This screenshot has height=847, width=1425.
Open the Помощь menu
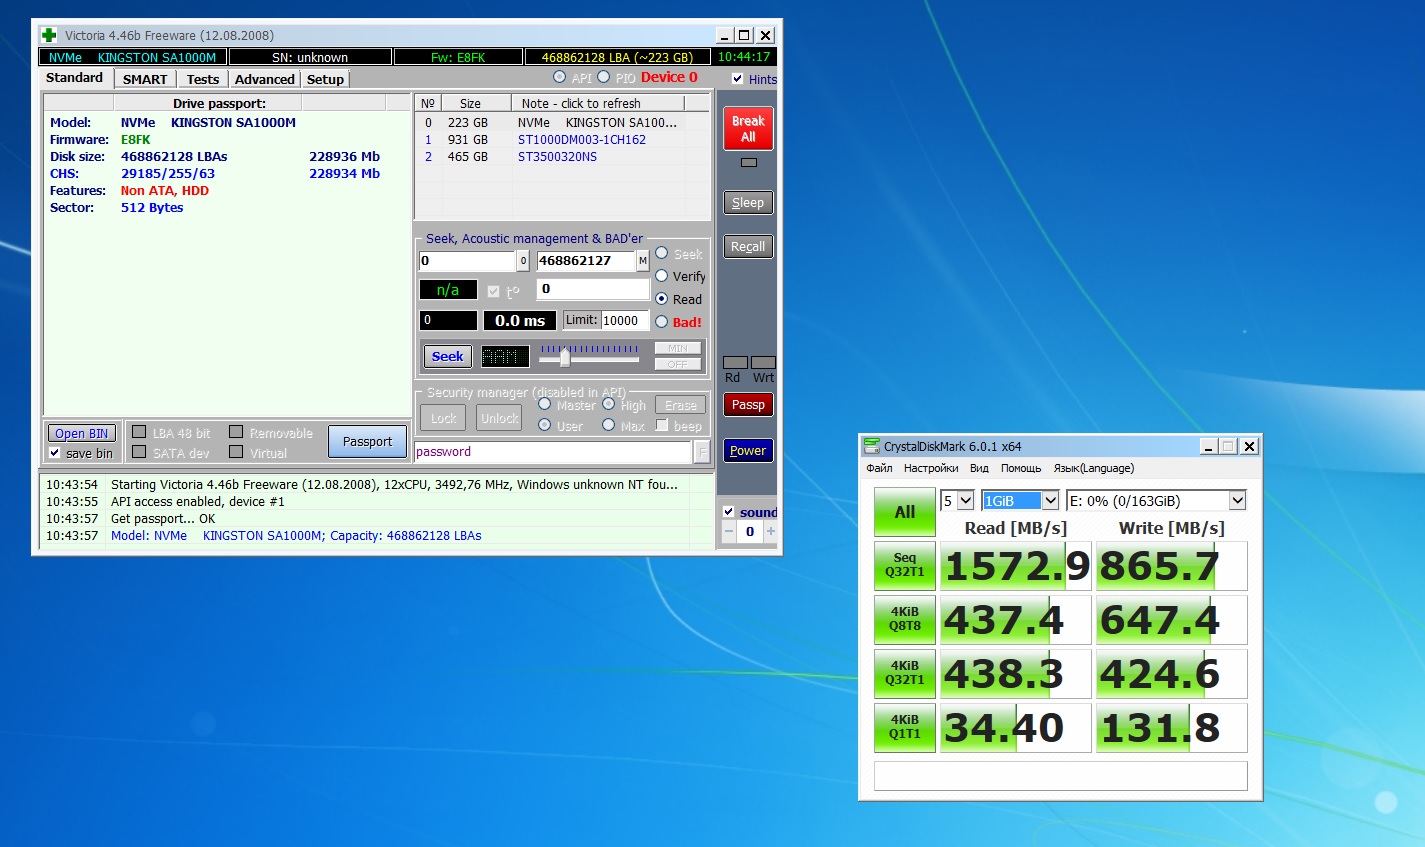tap(1021, 468)
